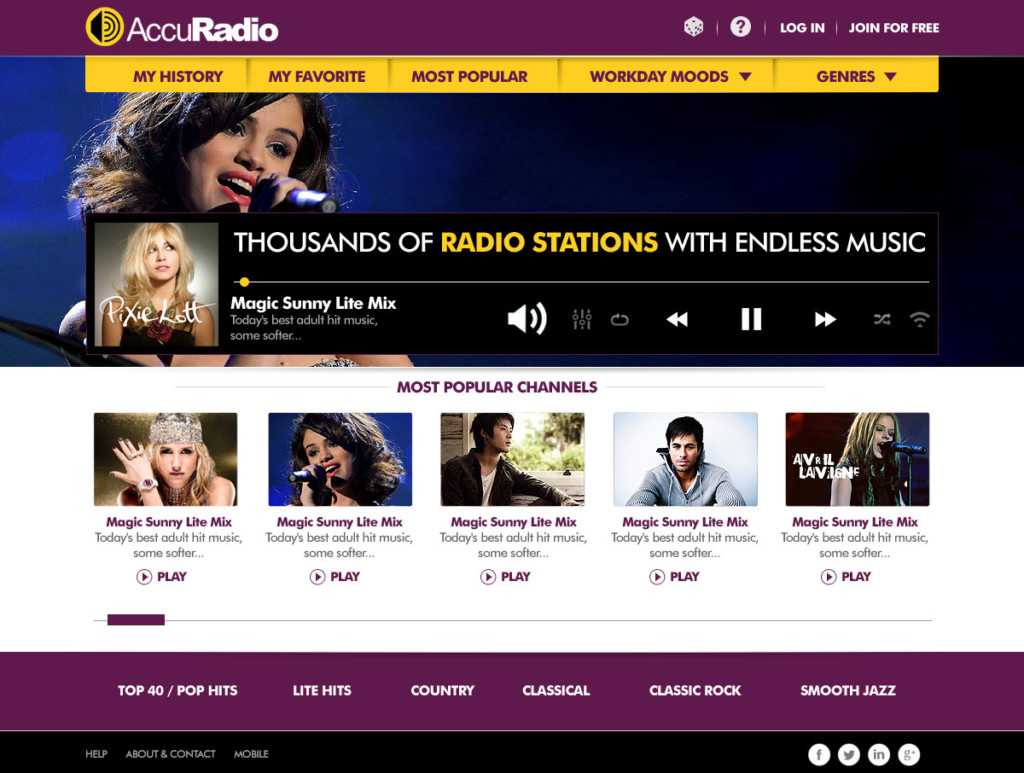Screen dimensions: 1024x773
Task: Skip to the next track
Action: tap(825, 319)
